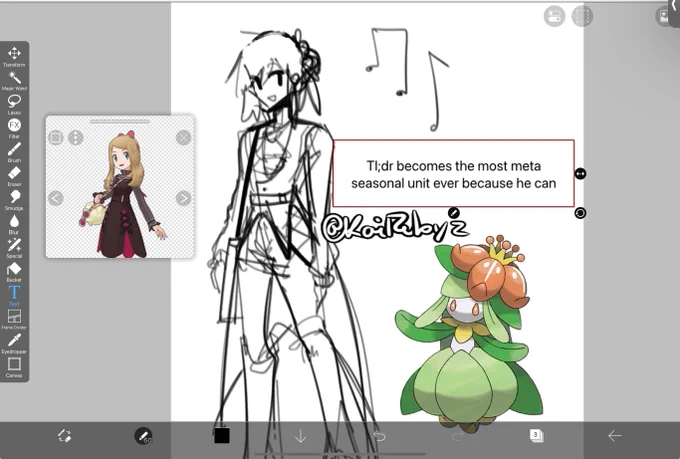Image resolution: width=680 pixels, height=459 pixels.
Task: Show next reference image
Action: tap(183, 198)
